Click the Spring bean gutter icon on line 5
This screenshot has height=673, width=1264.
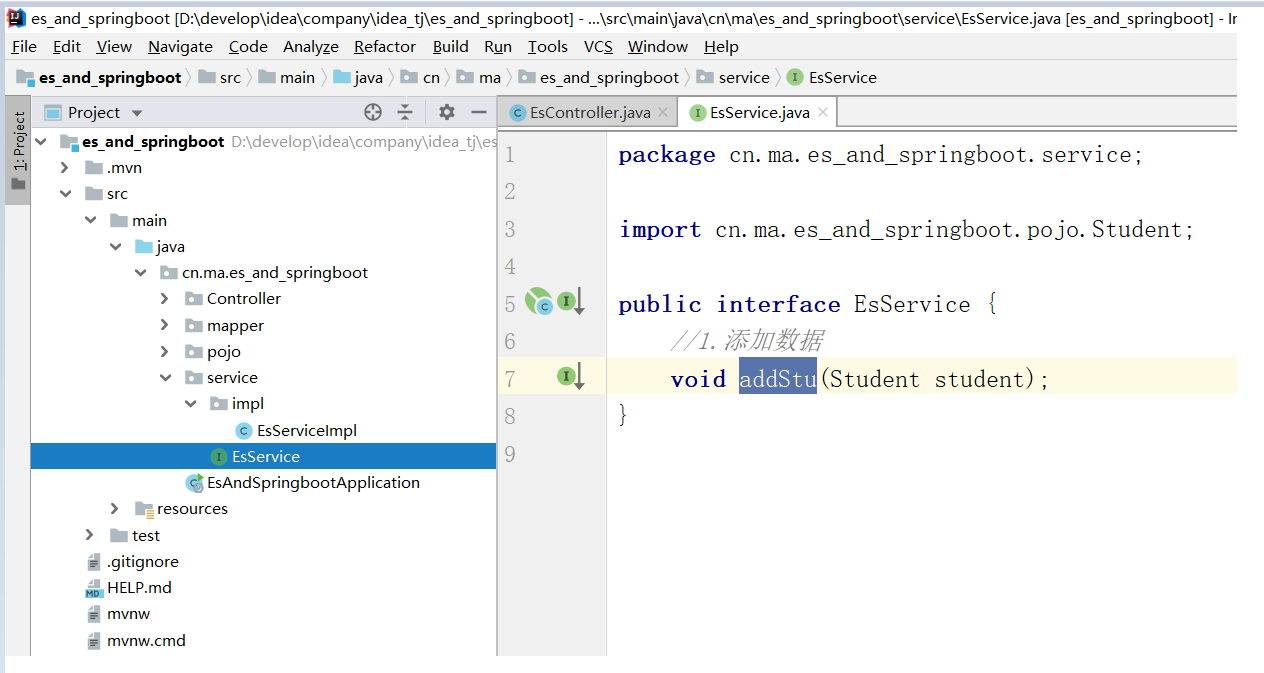click(x=539, y=300)
